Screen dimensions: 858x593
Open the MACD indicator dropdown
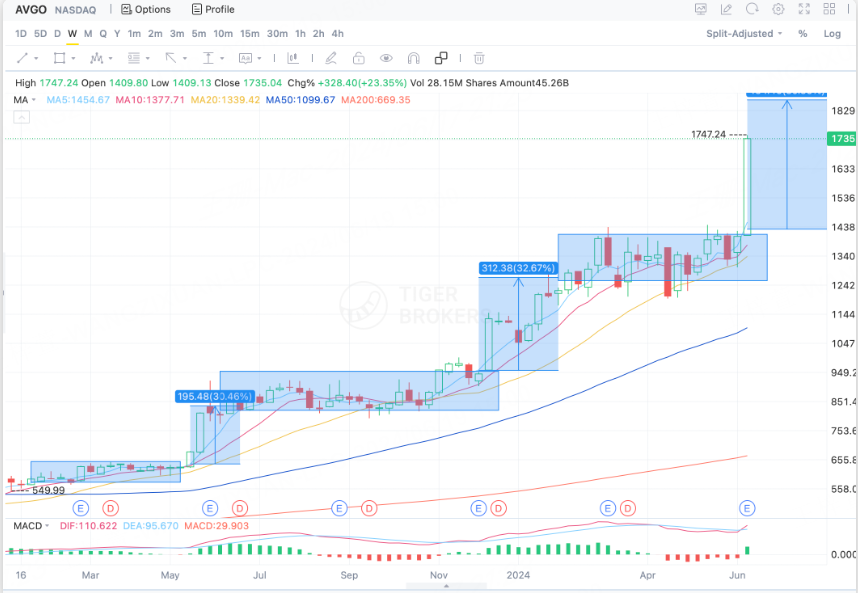point(31,526)
